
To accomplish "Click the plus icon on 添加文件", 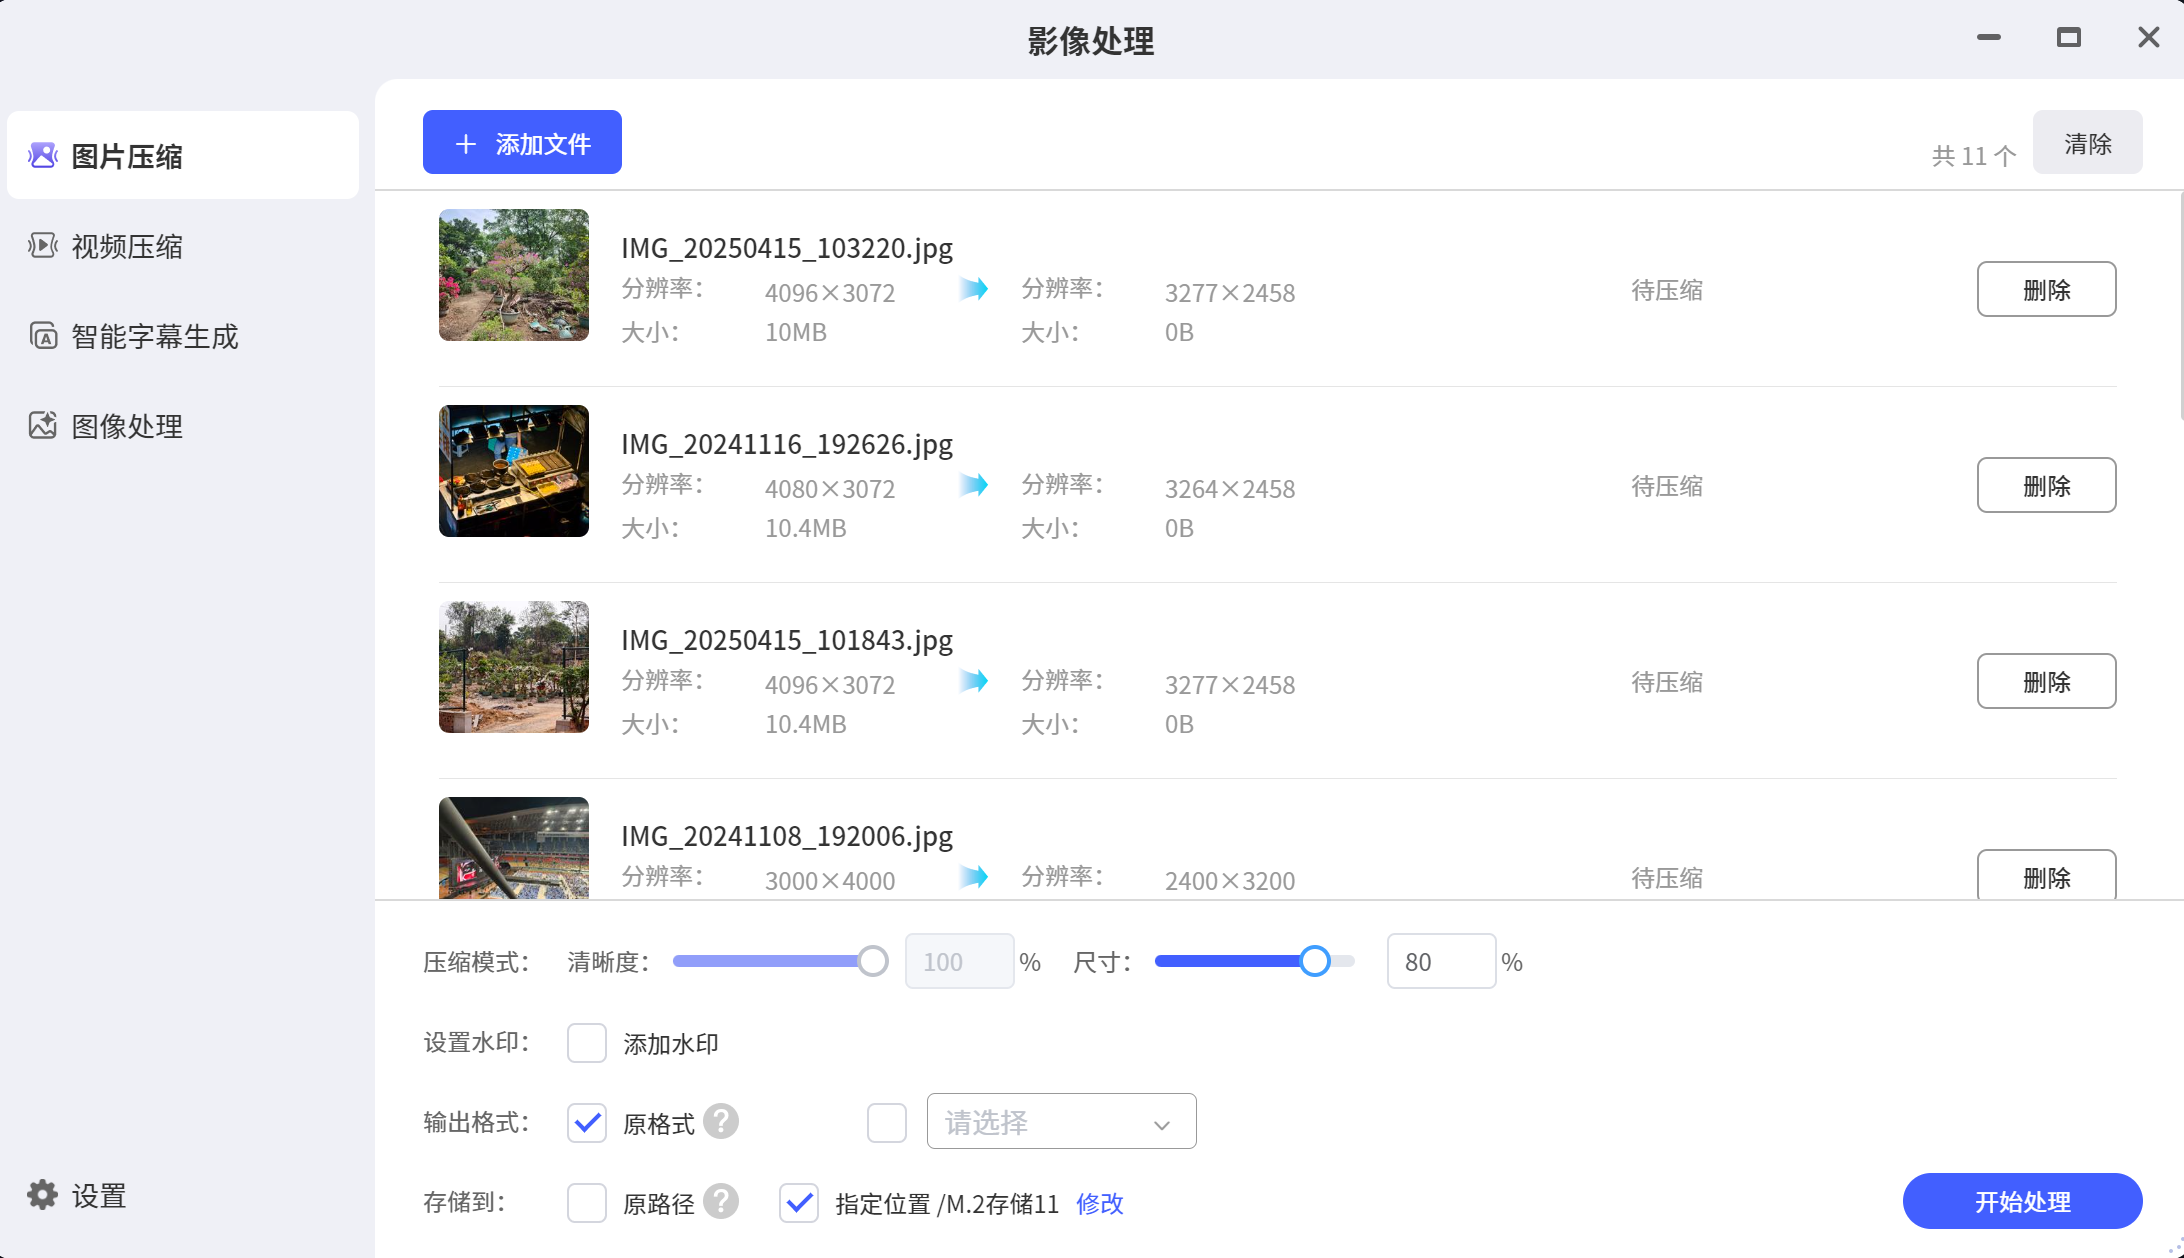I will click(465, 144).
